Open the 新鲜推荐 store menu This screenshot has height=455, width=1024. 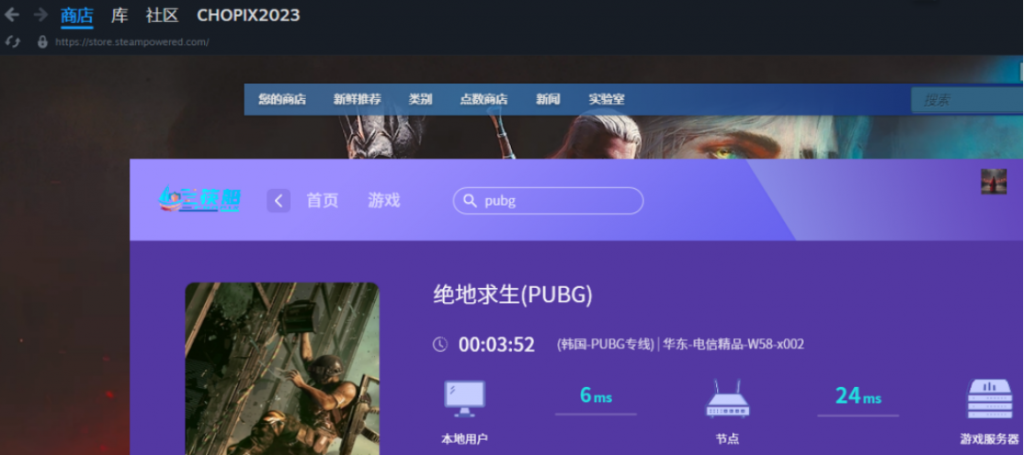pyautogui.click(x=357, y=99)
